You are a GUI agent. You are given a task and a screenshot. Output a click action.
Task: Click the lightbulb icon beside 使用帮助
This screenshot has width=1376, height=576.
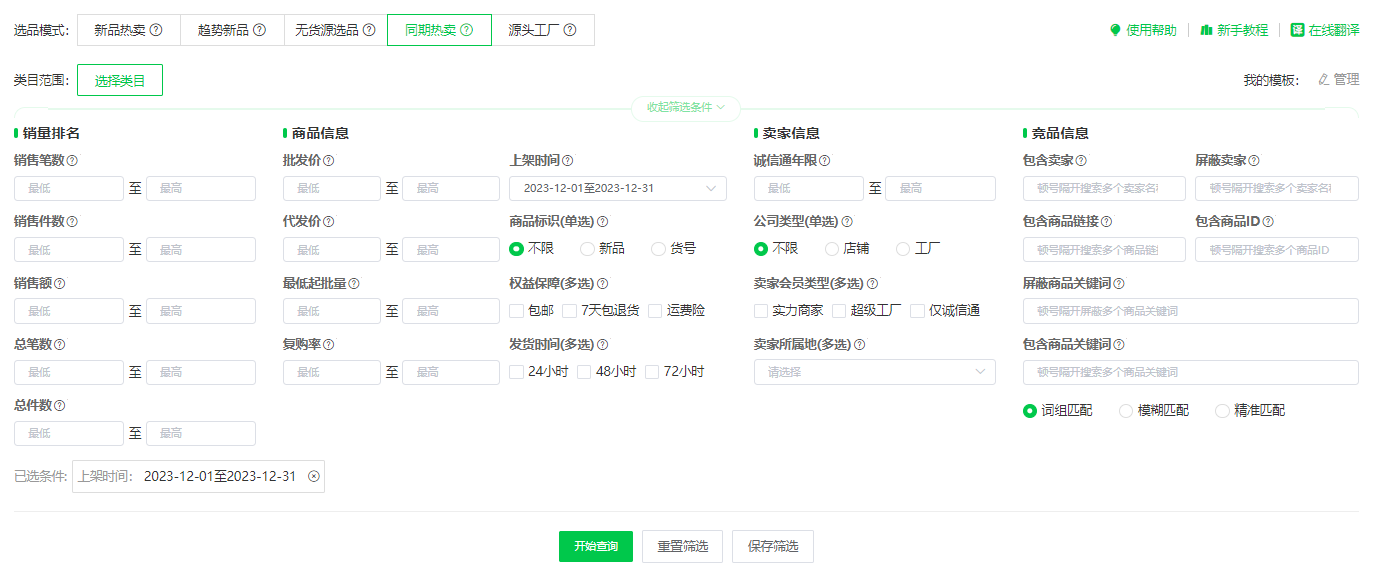[1117, 30]
